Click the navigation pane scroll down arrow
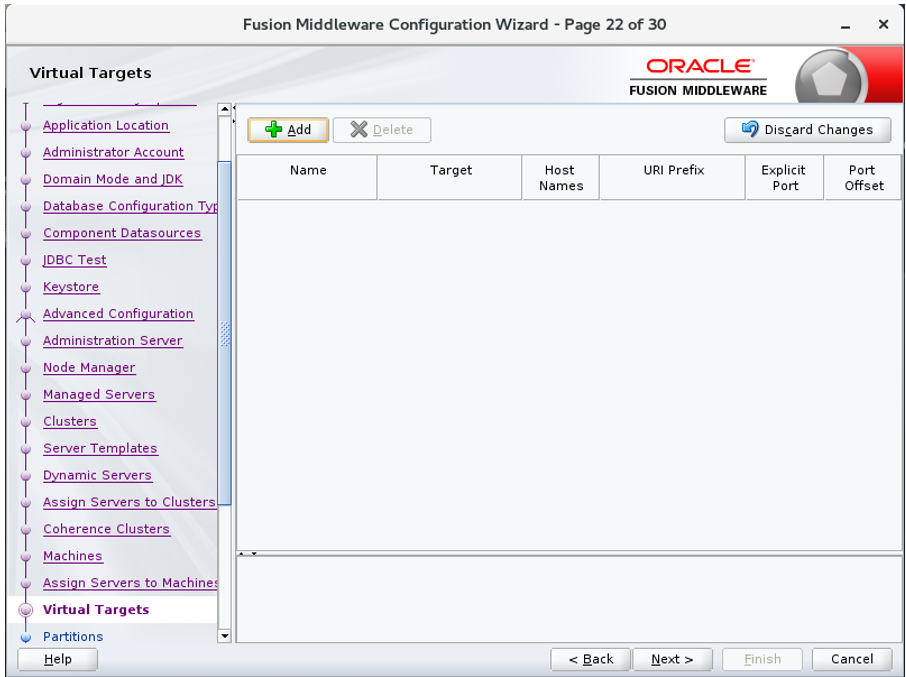906x677 pixels. pos(224,636)
